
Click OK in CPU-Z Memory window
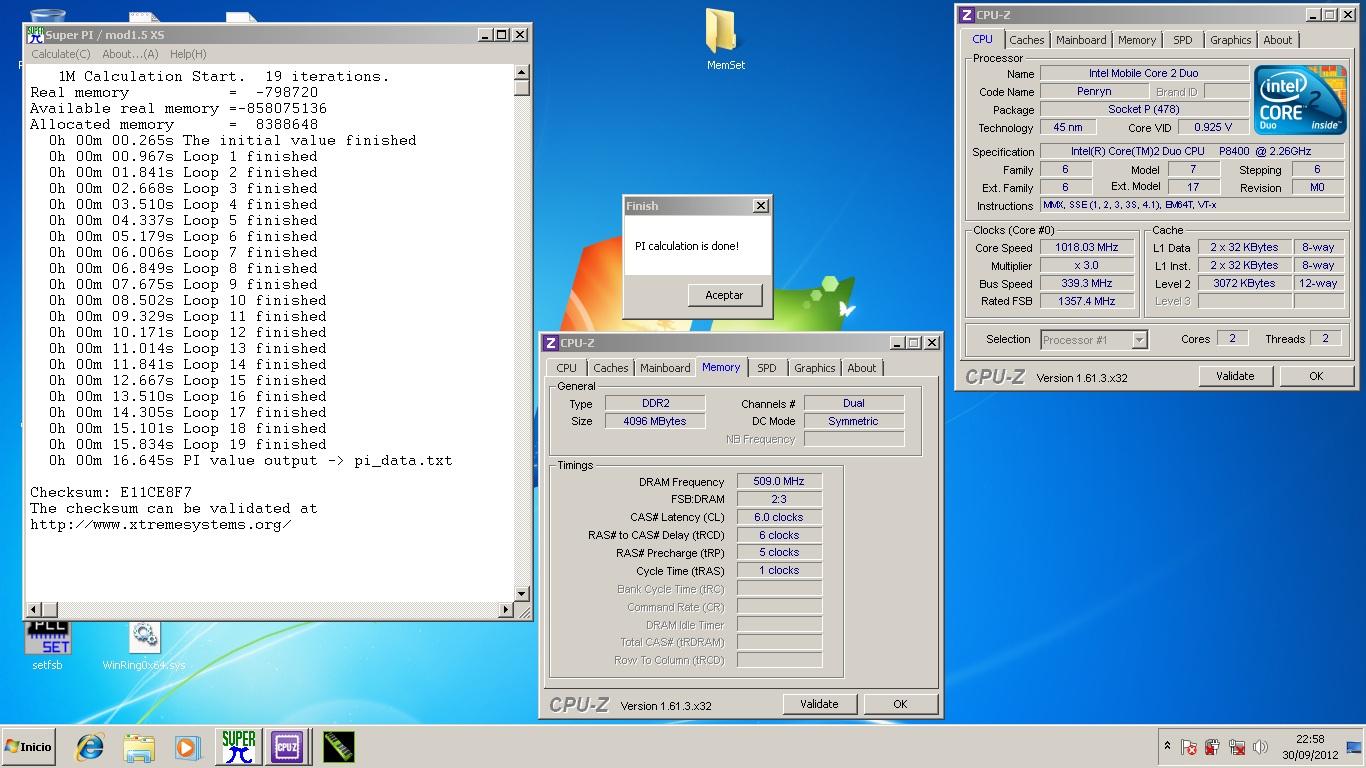[900, 704]
